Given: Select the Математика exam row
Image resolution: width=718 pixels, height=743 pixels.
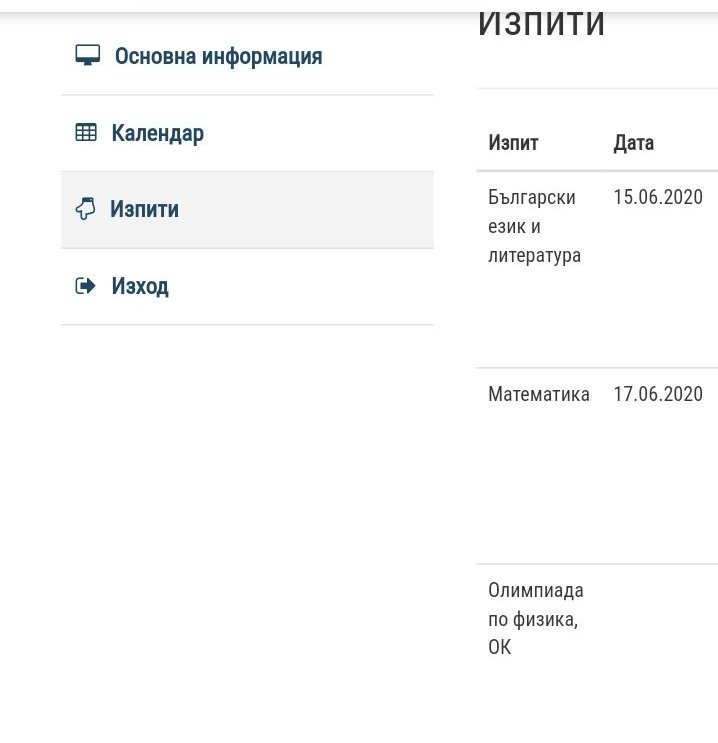Looking at the screenshot, I should (x=538, y=395).
